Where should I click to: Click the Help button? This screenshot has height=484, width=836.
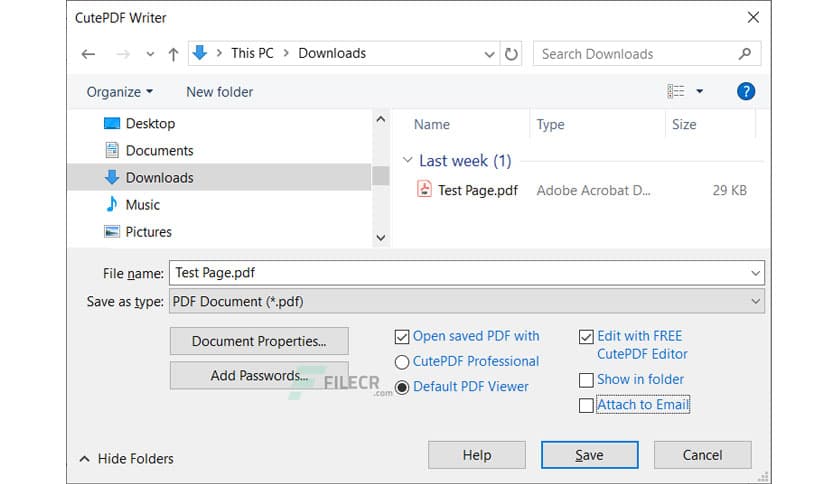pyautogui.click(x=477, y=455)
